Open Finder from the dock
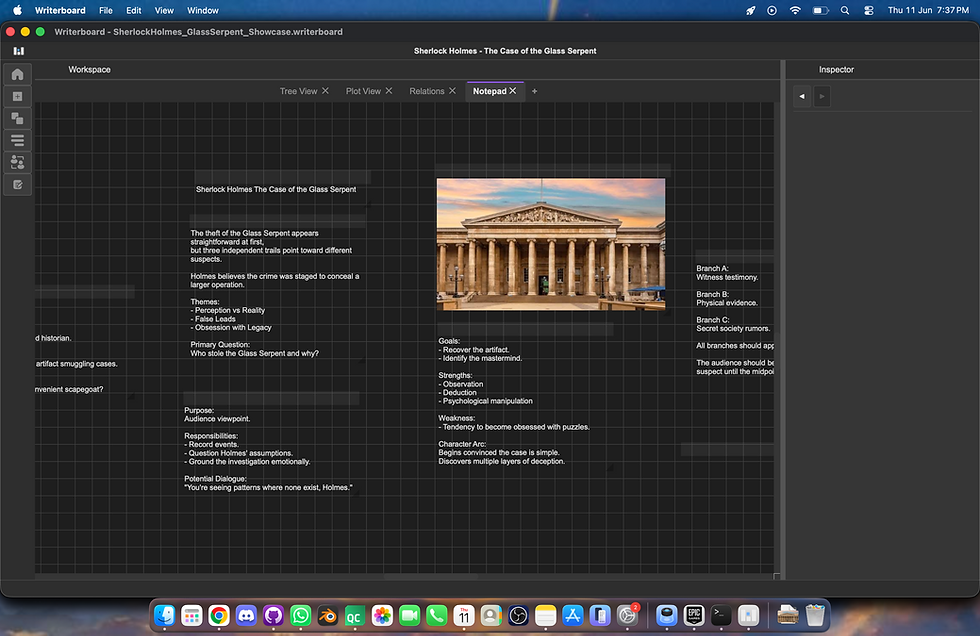This screenshot has width=980, height=636. click(x=164, y=616)
